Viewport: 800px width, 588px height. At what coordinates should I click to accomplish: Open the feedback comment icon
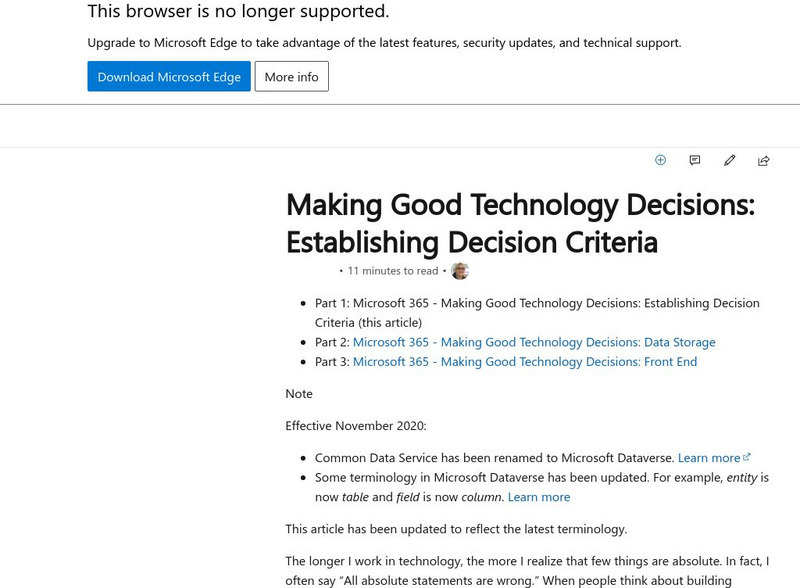point(695,160)
